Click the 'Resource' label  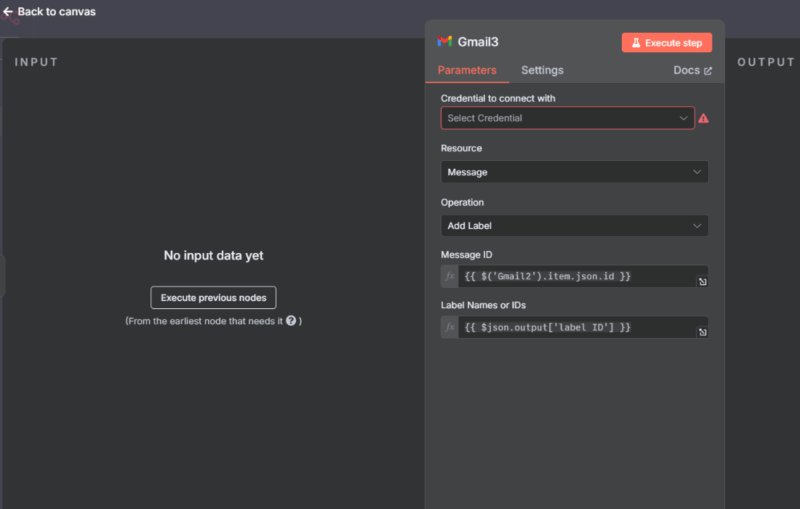tap(461, 148)
